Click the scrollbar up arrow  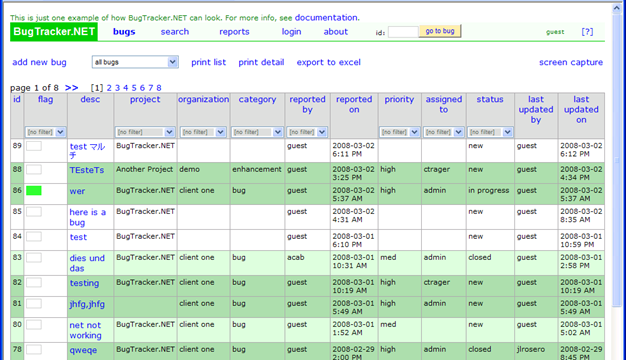(x=617, y=8)
